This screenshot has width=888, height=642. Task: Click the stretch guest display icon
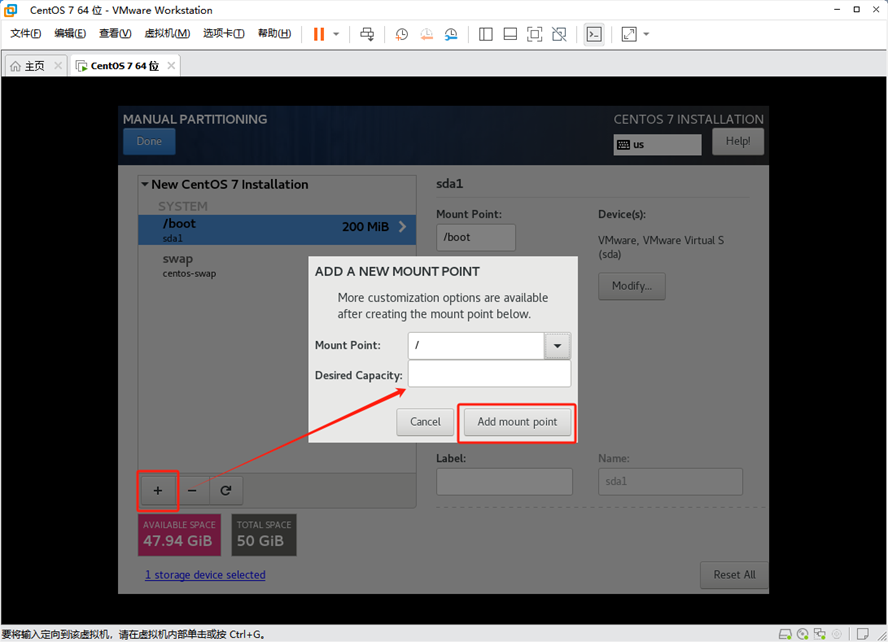[x=629, y=35]
